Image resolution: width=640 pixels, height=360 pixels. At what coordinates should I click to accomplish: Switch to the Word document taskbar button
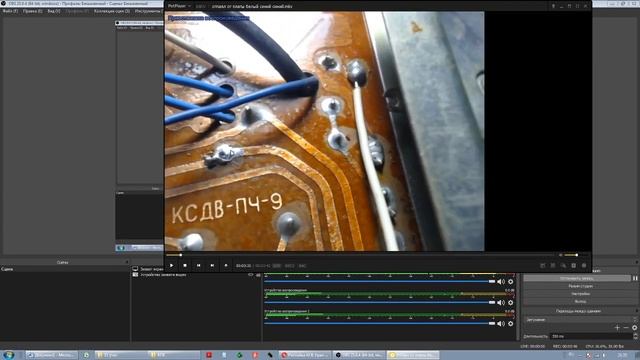click(51, 355)
